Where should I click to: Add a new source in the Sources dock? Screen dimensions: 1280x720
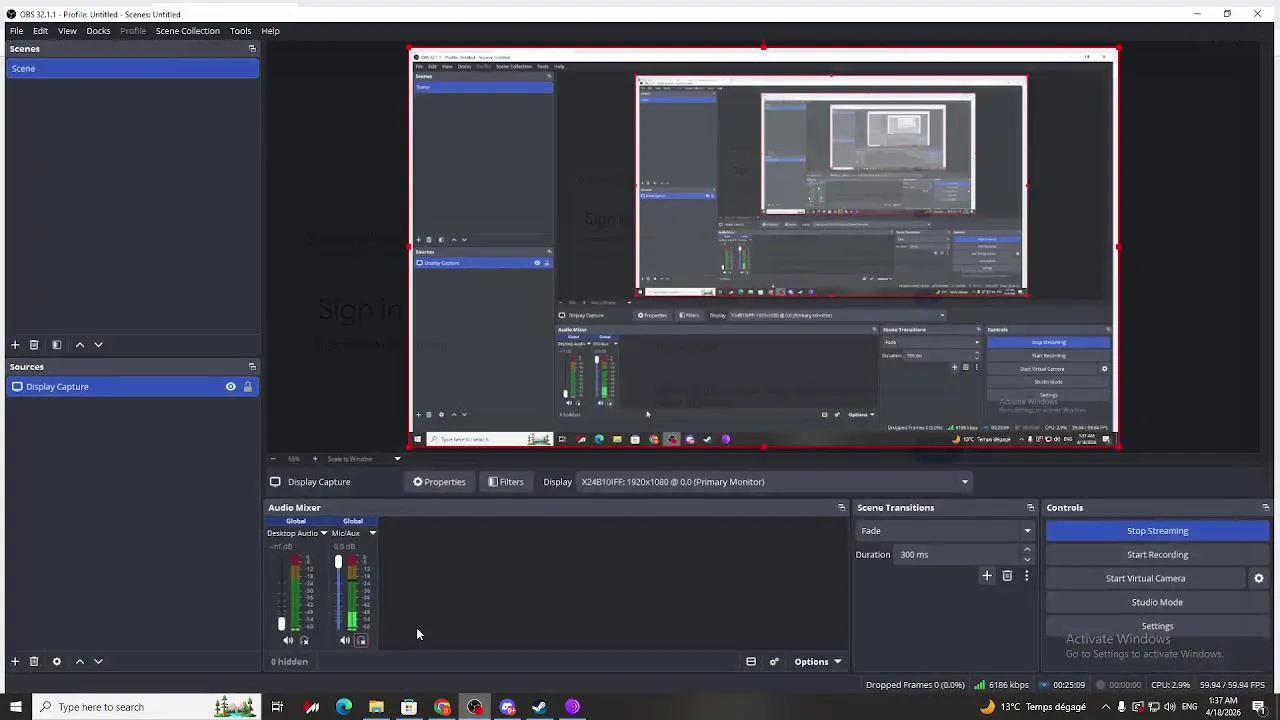(15, 661)
